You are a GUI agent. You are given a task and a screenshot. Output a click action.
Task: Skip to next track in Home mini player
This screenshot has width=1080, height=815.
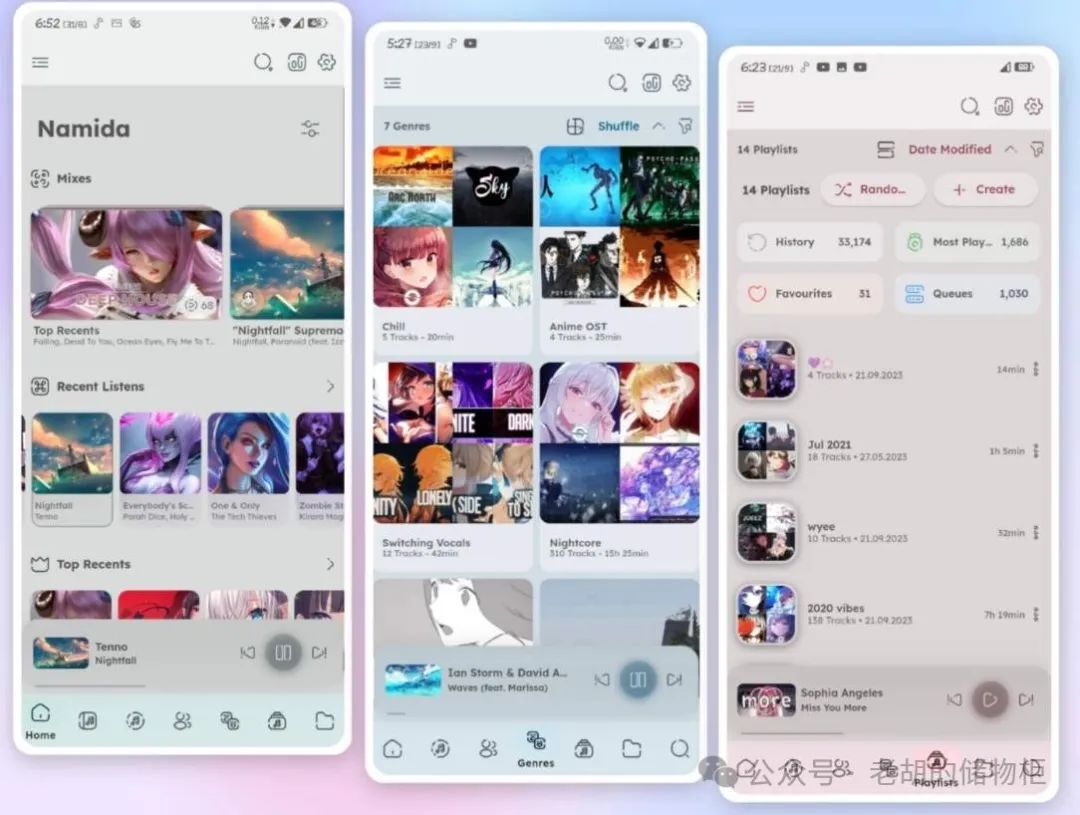point(319,652)
